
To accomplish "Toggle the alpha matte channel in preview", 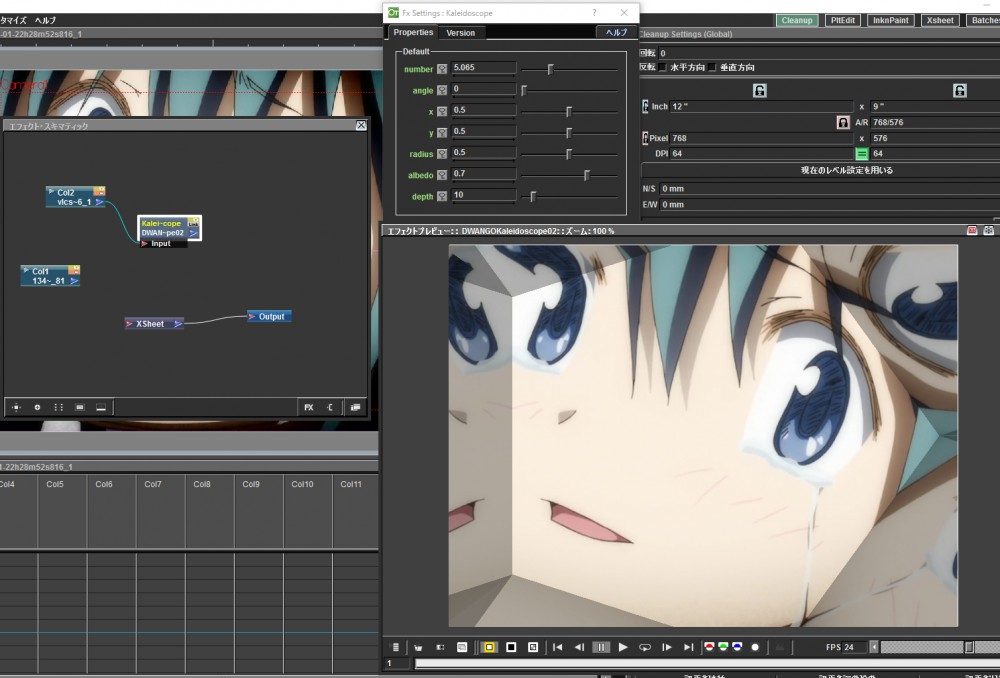I will [x=755, y=647].
